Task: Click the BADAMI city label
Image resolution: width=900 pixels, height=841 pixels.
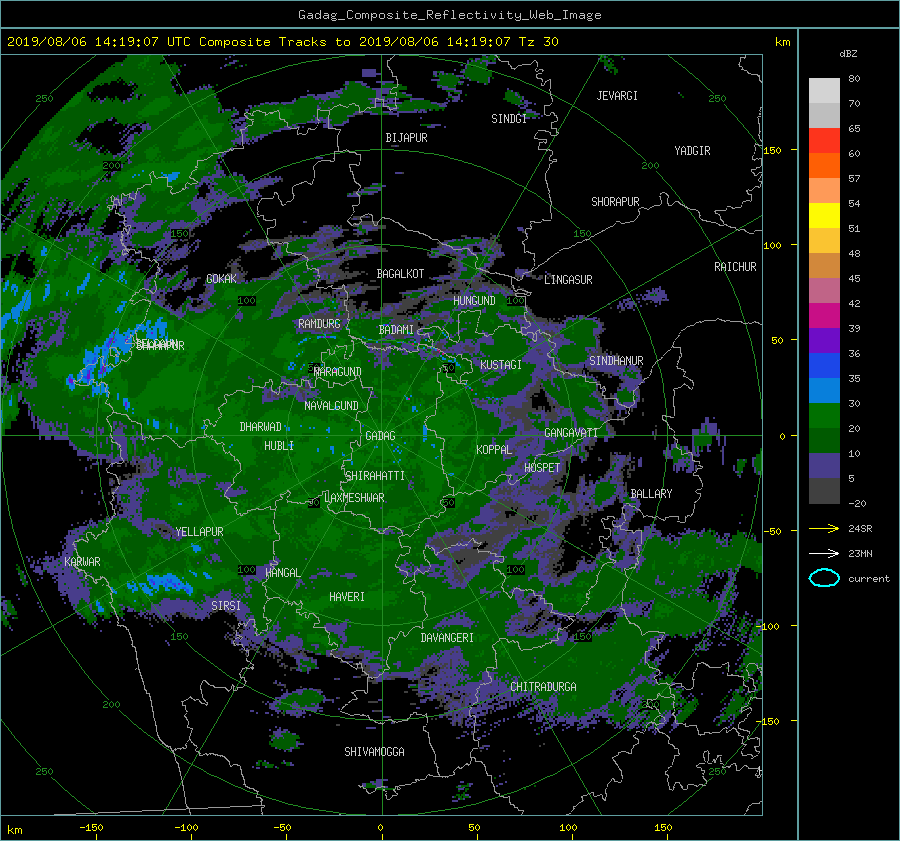Action: [396, 330]
